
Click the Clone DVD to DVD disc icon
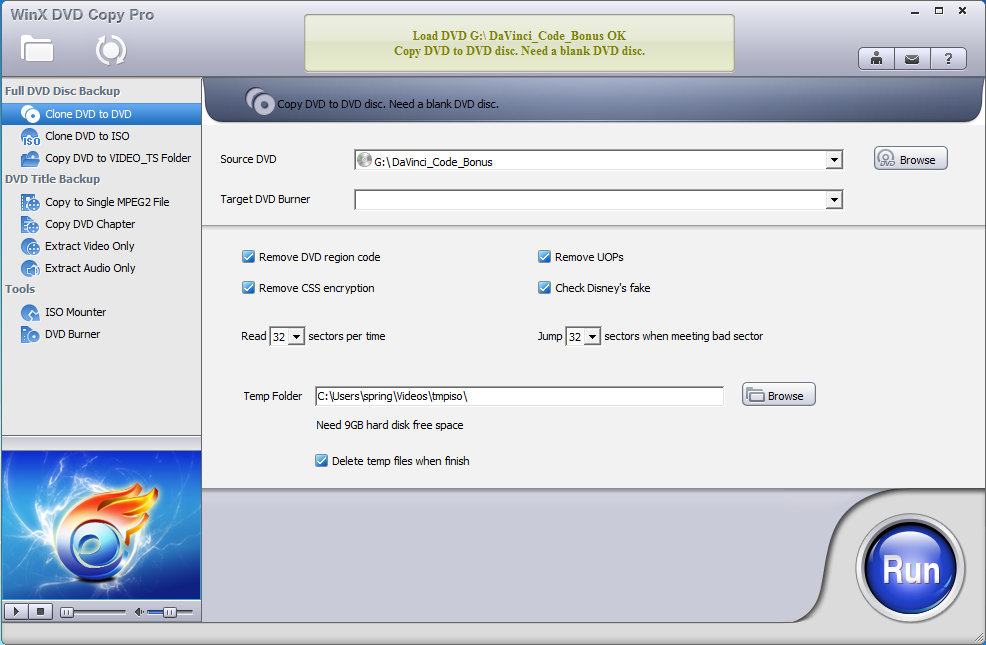pyautogui.click(x=30, y=114)
